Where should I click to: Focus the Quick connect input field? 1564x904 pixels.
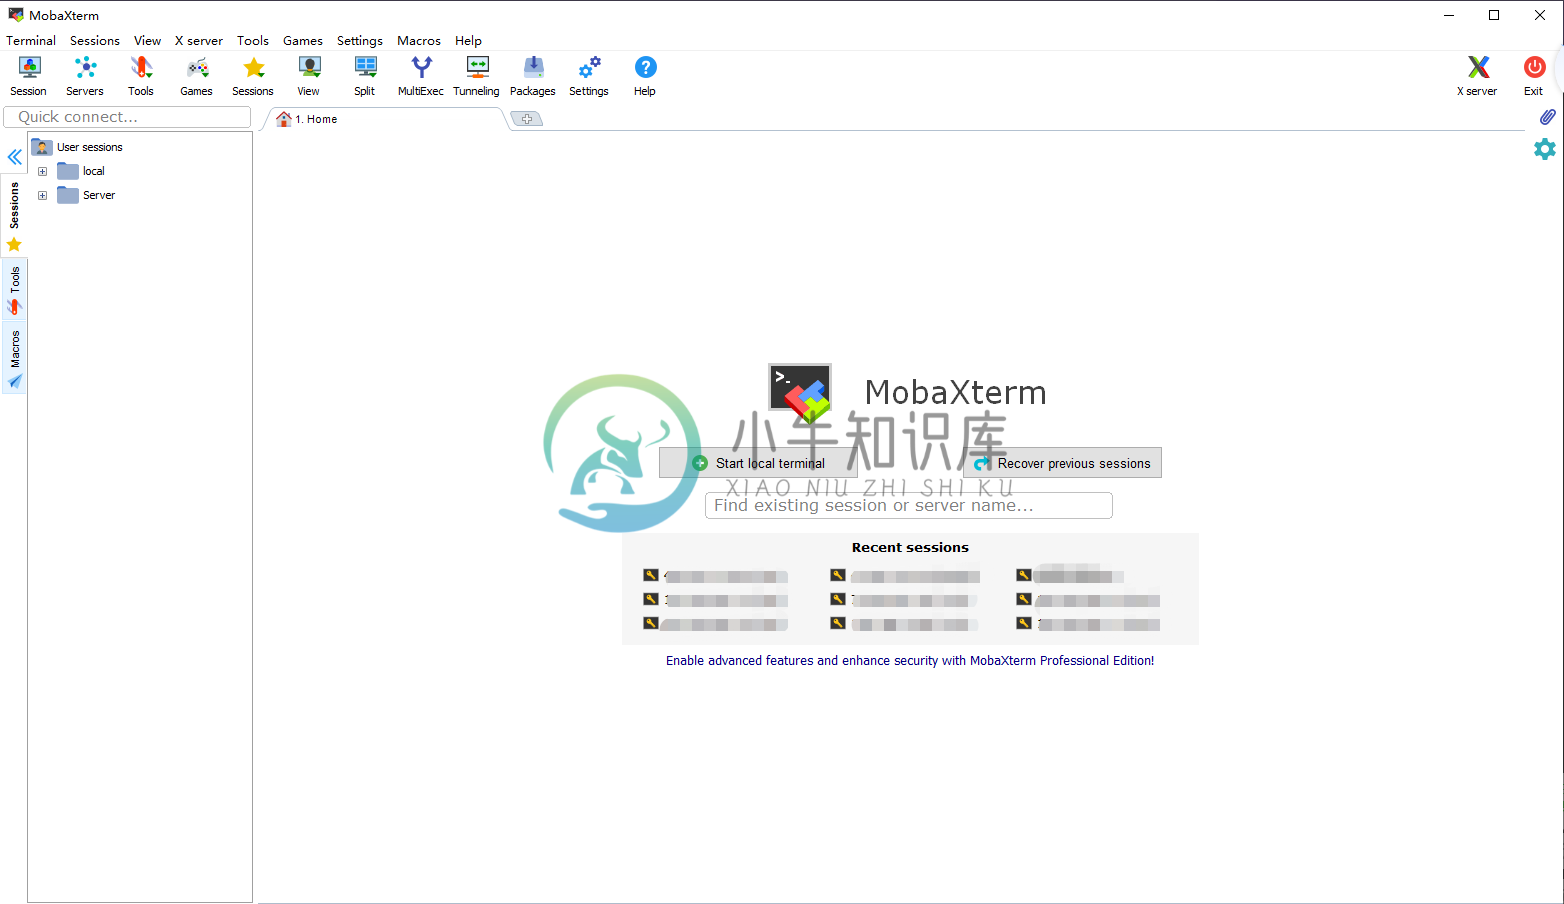(127, 117)
